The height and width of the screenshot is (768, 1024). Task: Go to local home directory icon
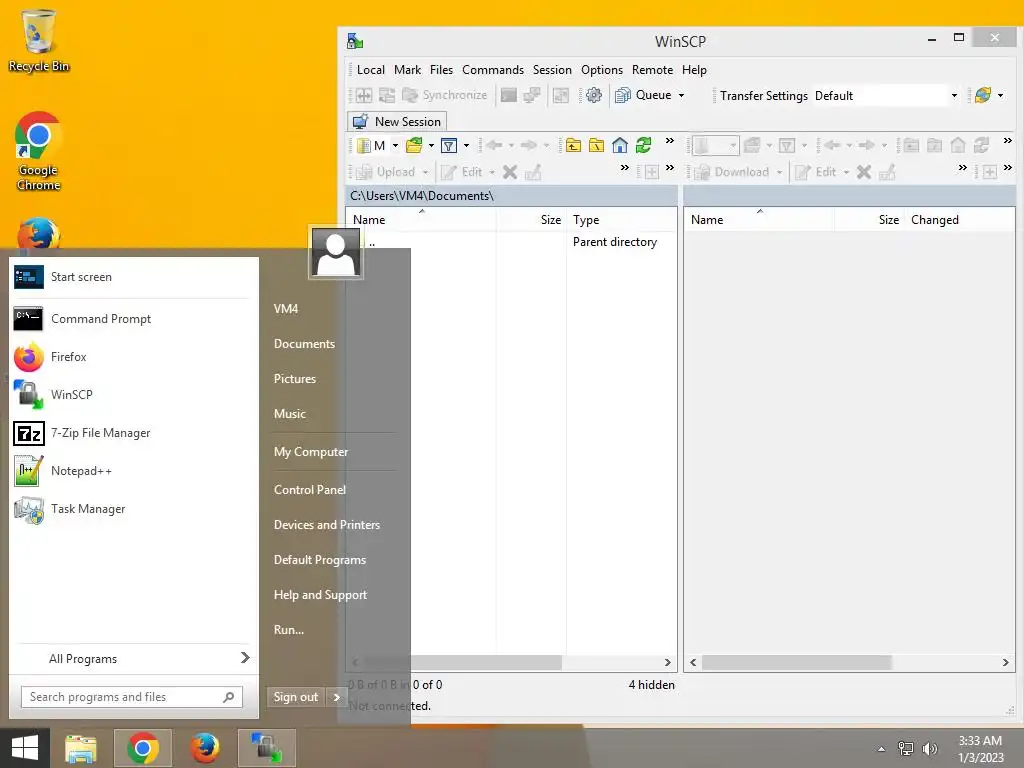pos(620,146)
